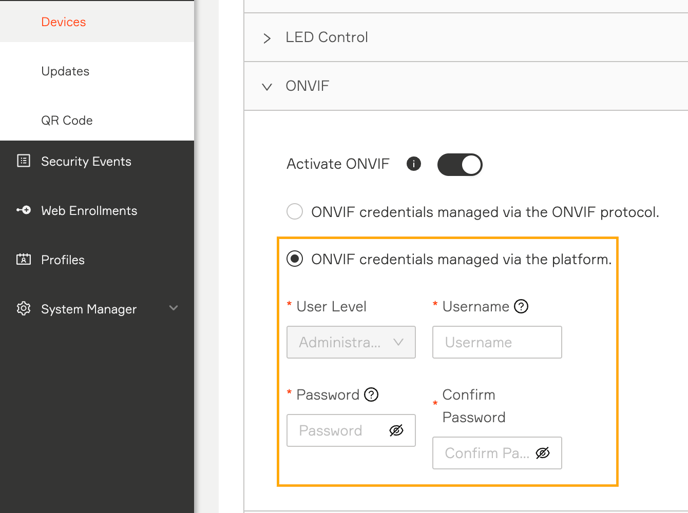Expand the System Manager submenu chevron
The height and width of the screenshot is (513, 688).
(x=174, y=308)
